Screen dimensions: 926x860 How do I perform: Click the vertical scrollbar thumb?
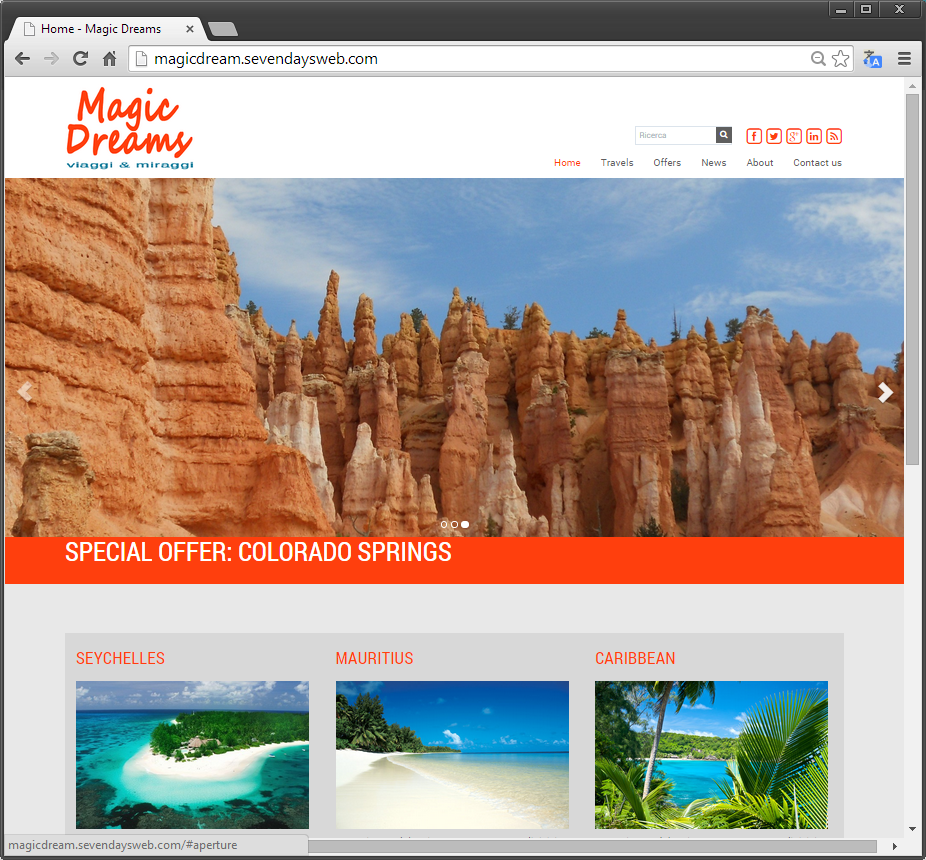pos(912,279)
